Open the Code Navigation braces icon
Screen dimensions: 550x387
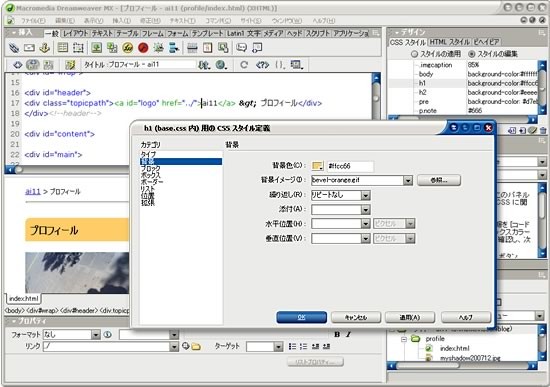pyautogui.click(x=280, y=65)
